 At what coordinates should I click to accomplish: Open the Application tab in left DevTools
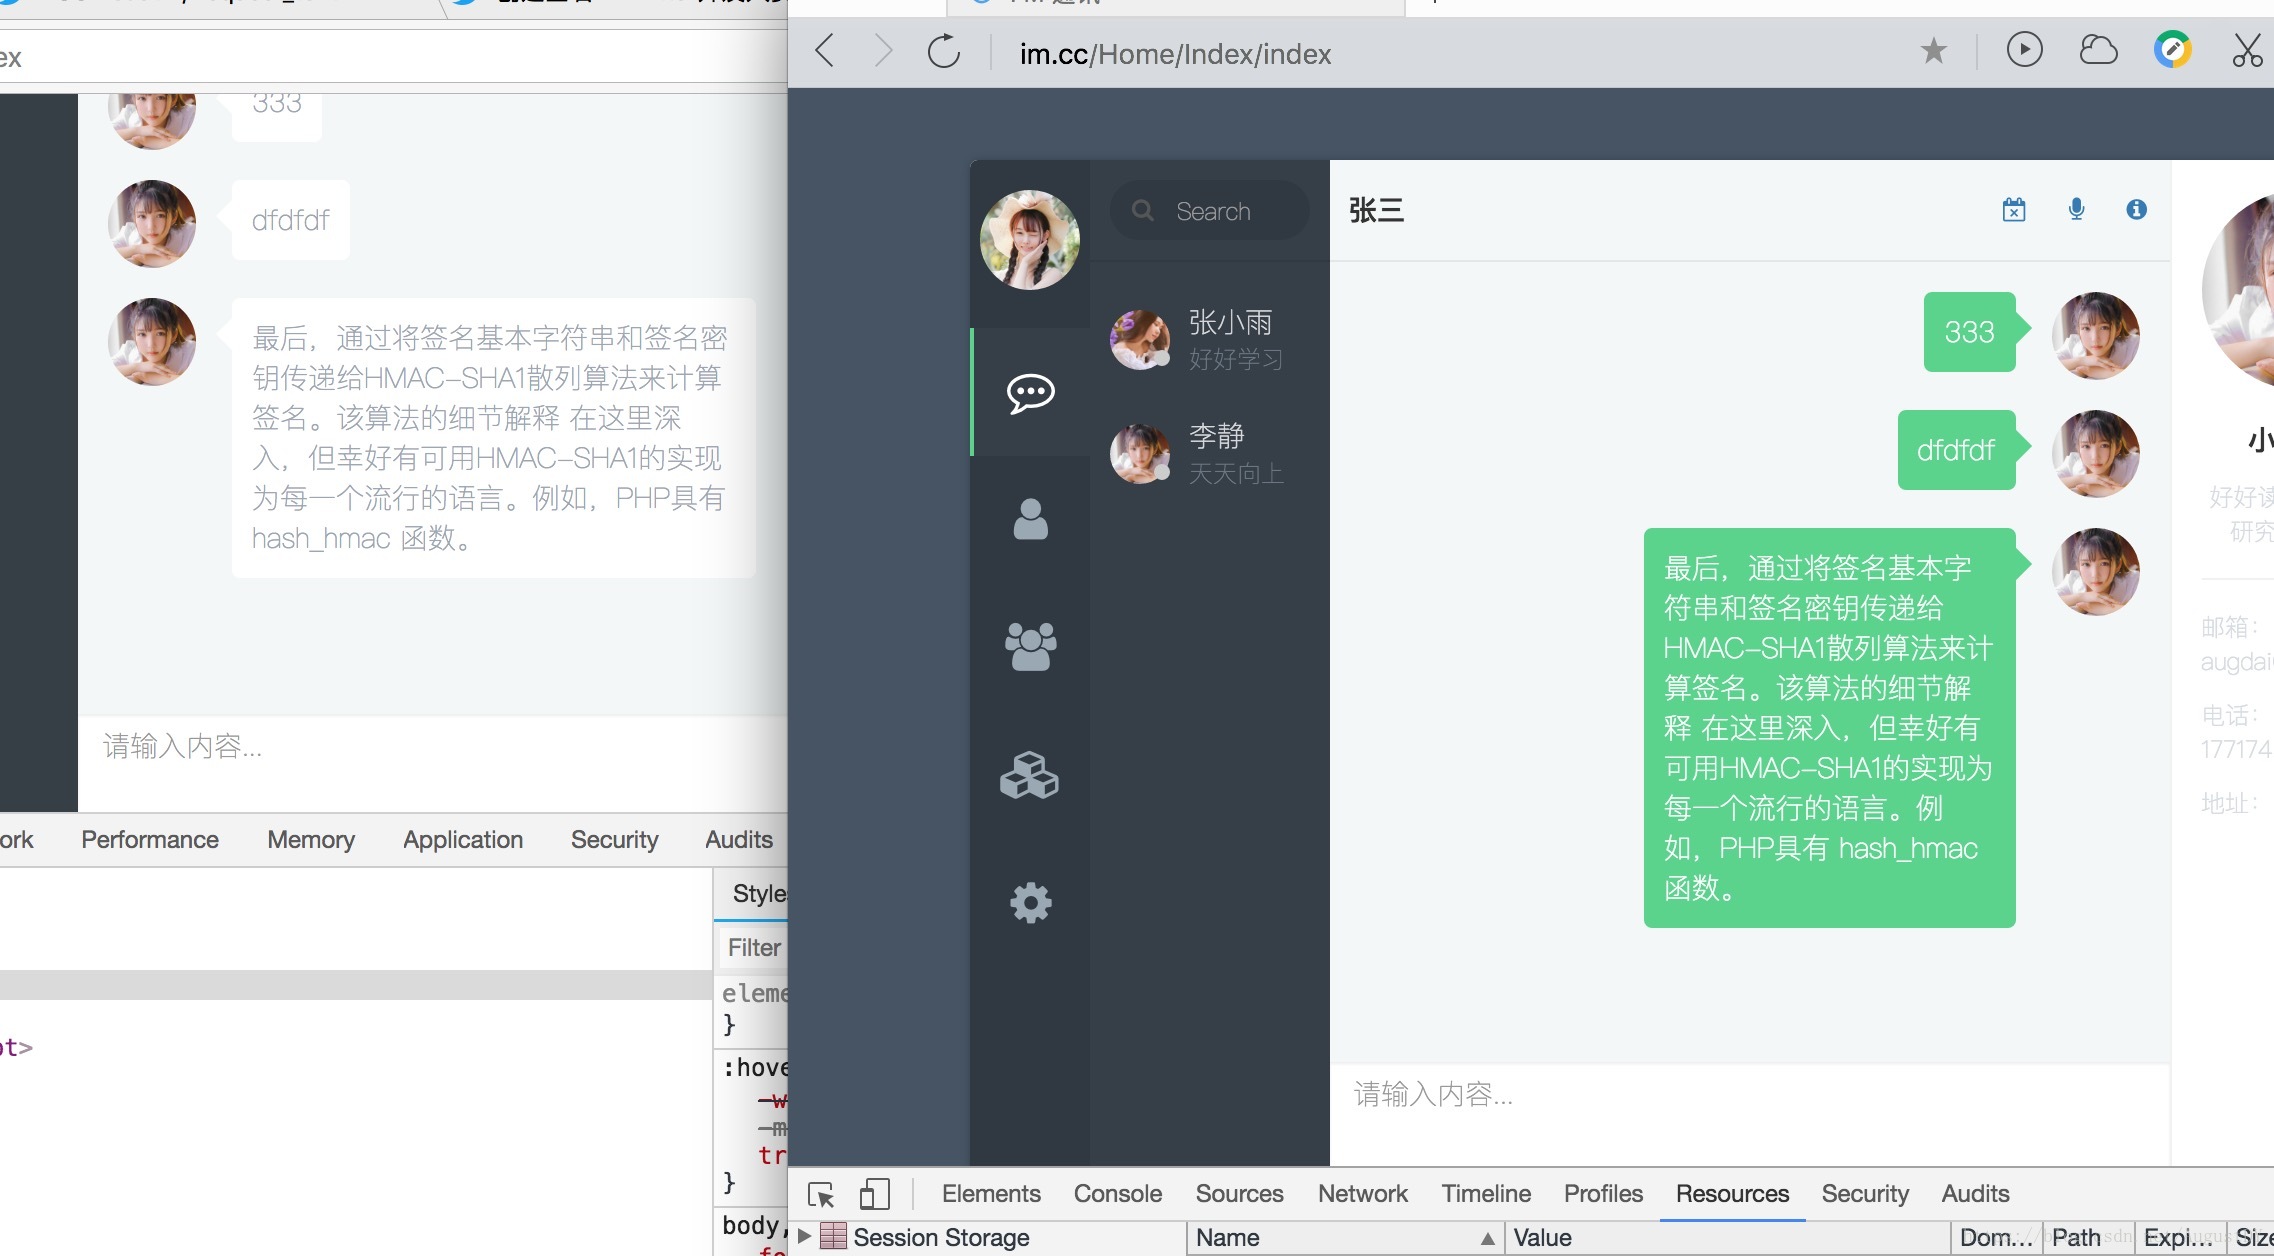463,840
